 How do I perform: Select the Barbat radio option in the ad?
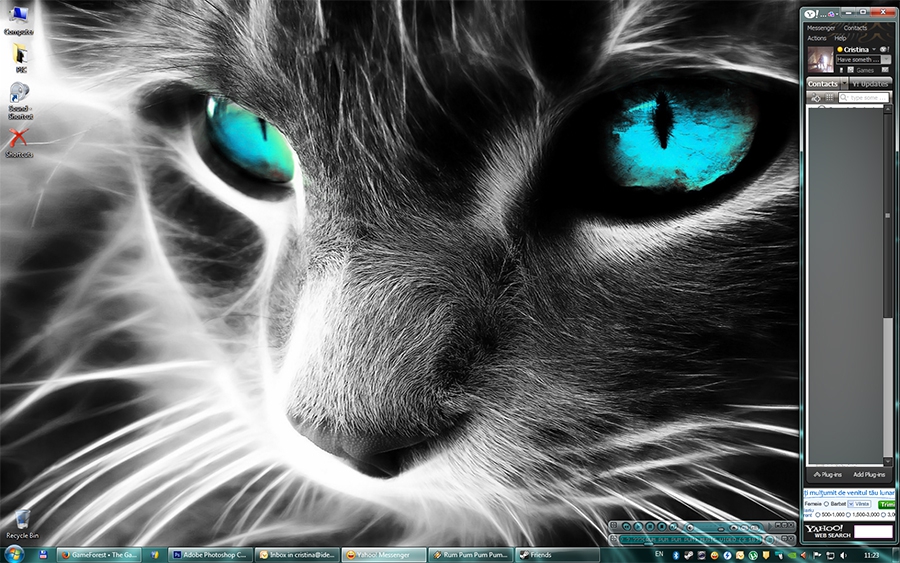click(x=827, y=504)
